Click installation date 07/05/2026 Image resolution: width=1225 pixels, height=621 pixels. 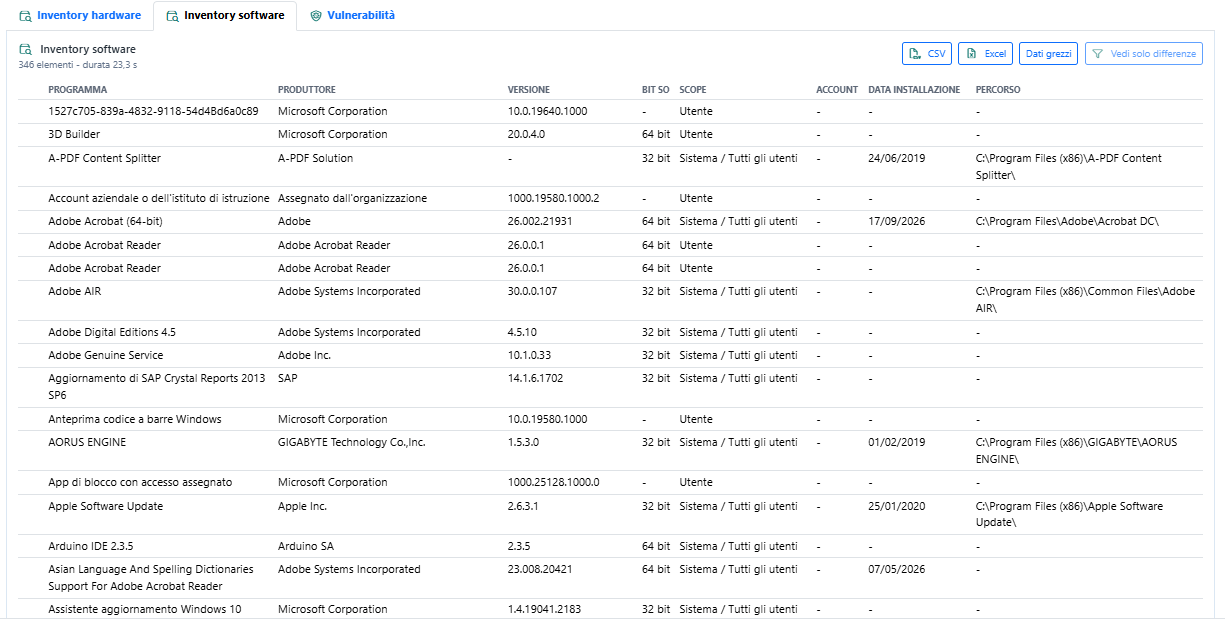coord(897,569)
